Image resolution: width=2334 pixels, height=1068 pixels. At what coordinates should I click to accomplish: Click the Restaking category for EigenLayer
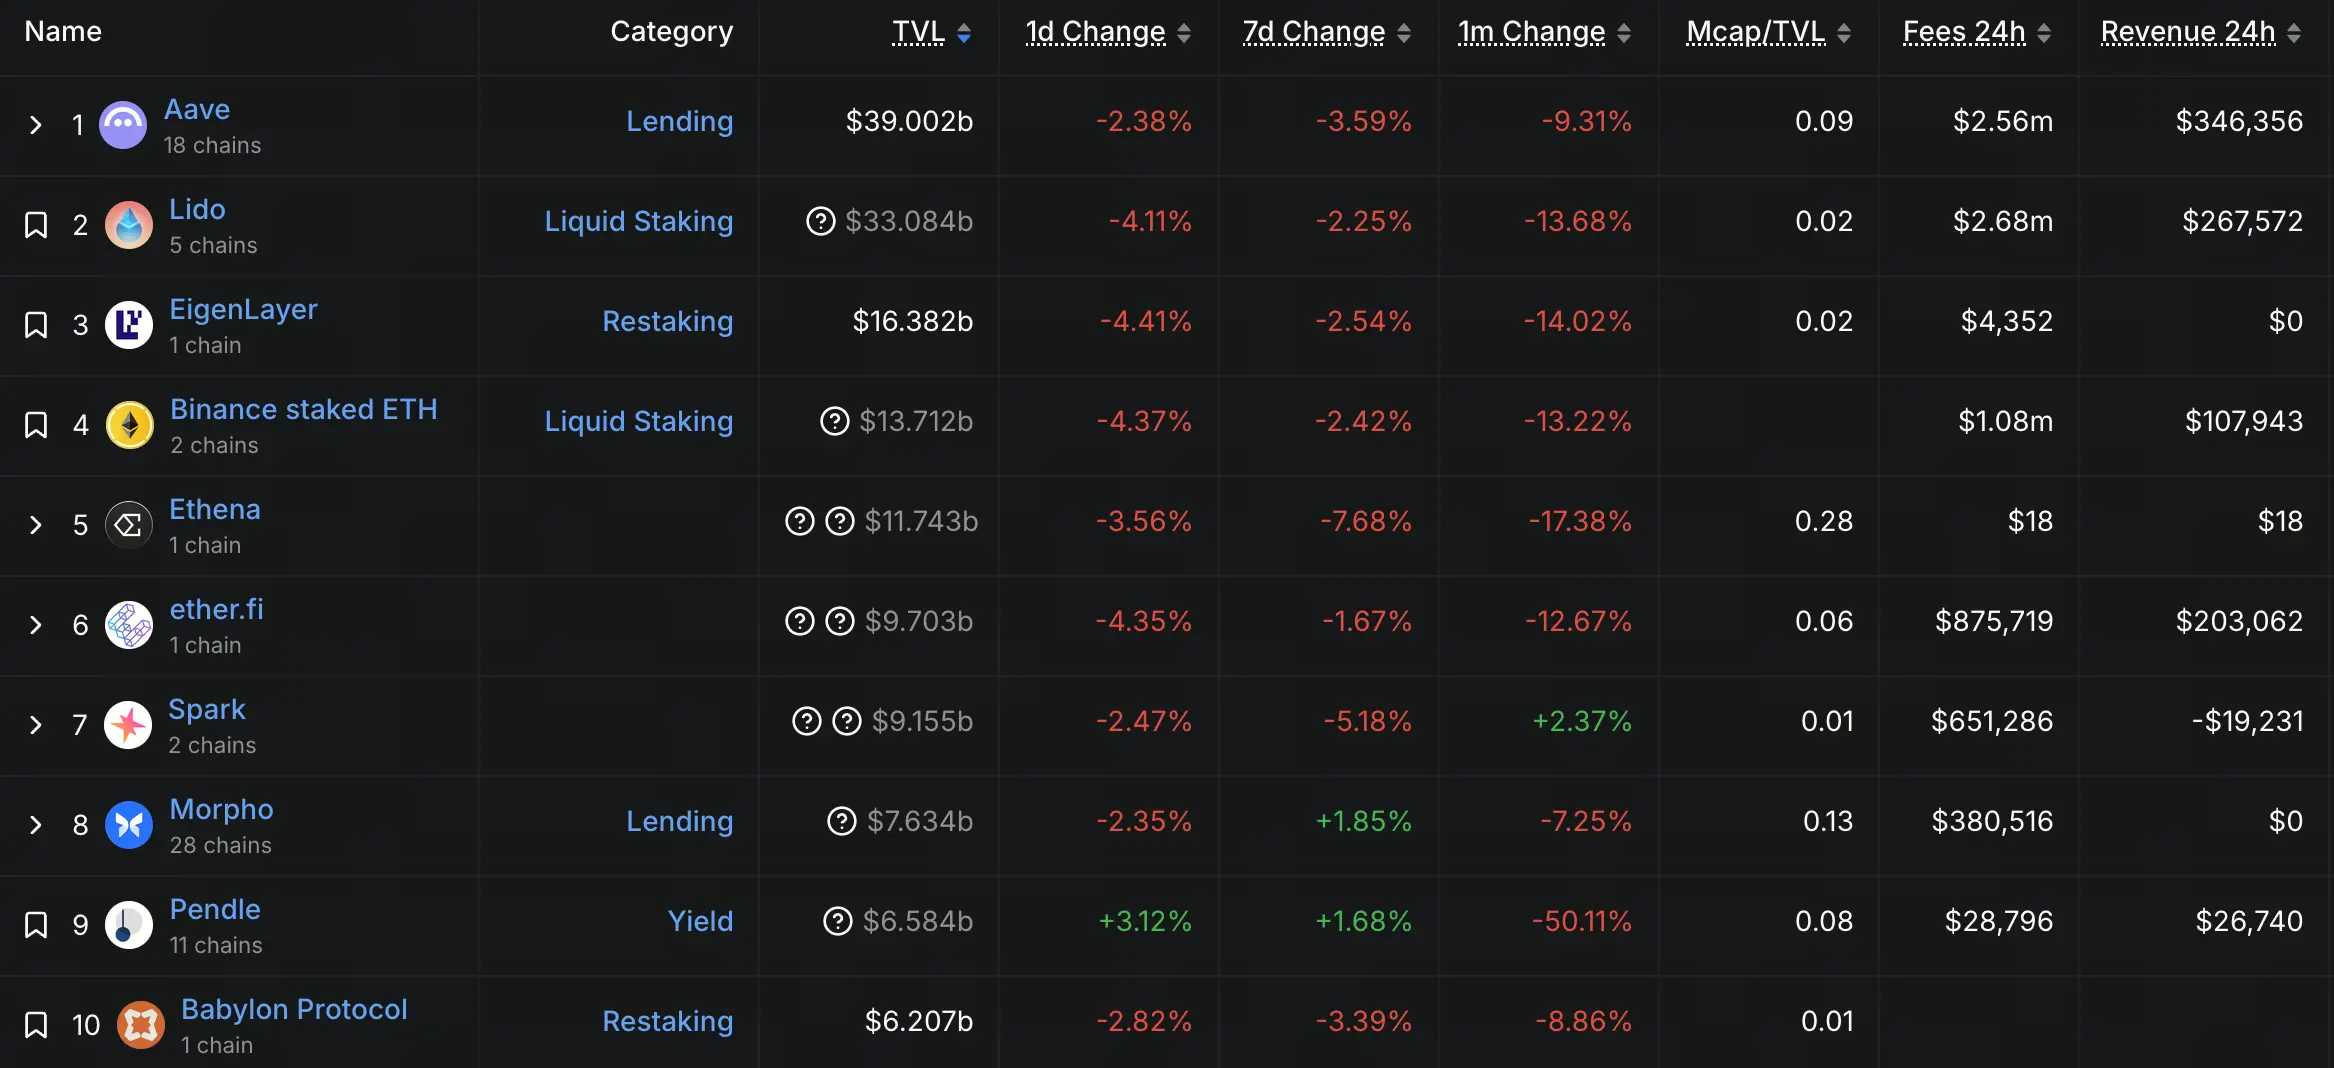click(x=668, y=321)
